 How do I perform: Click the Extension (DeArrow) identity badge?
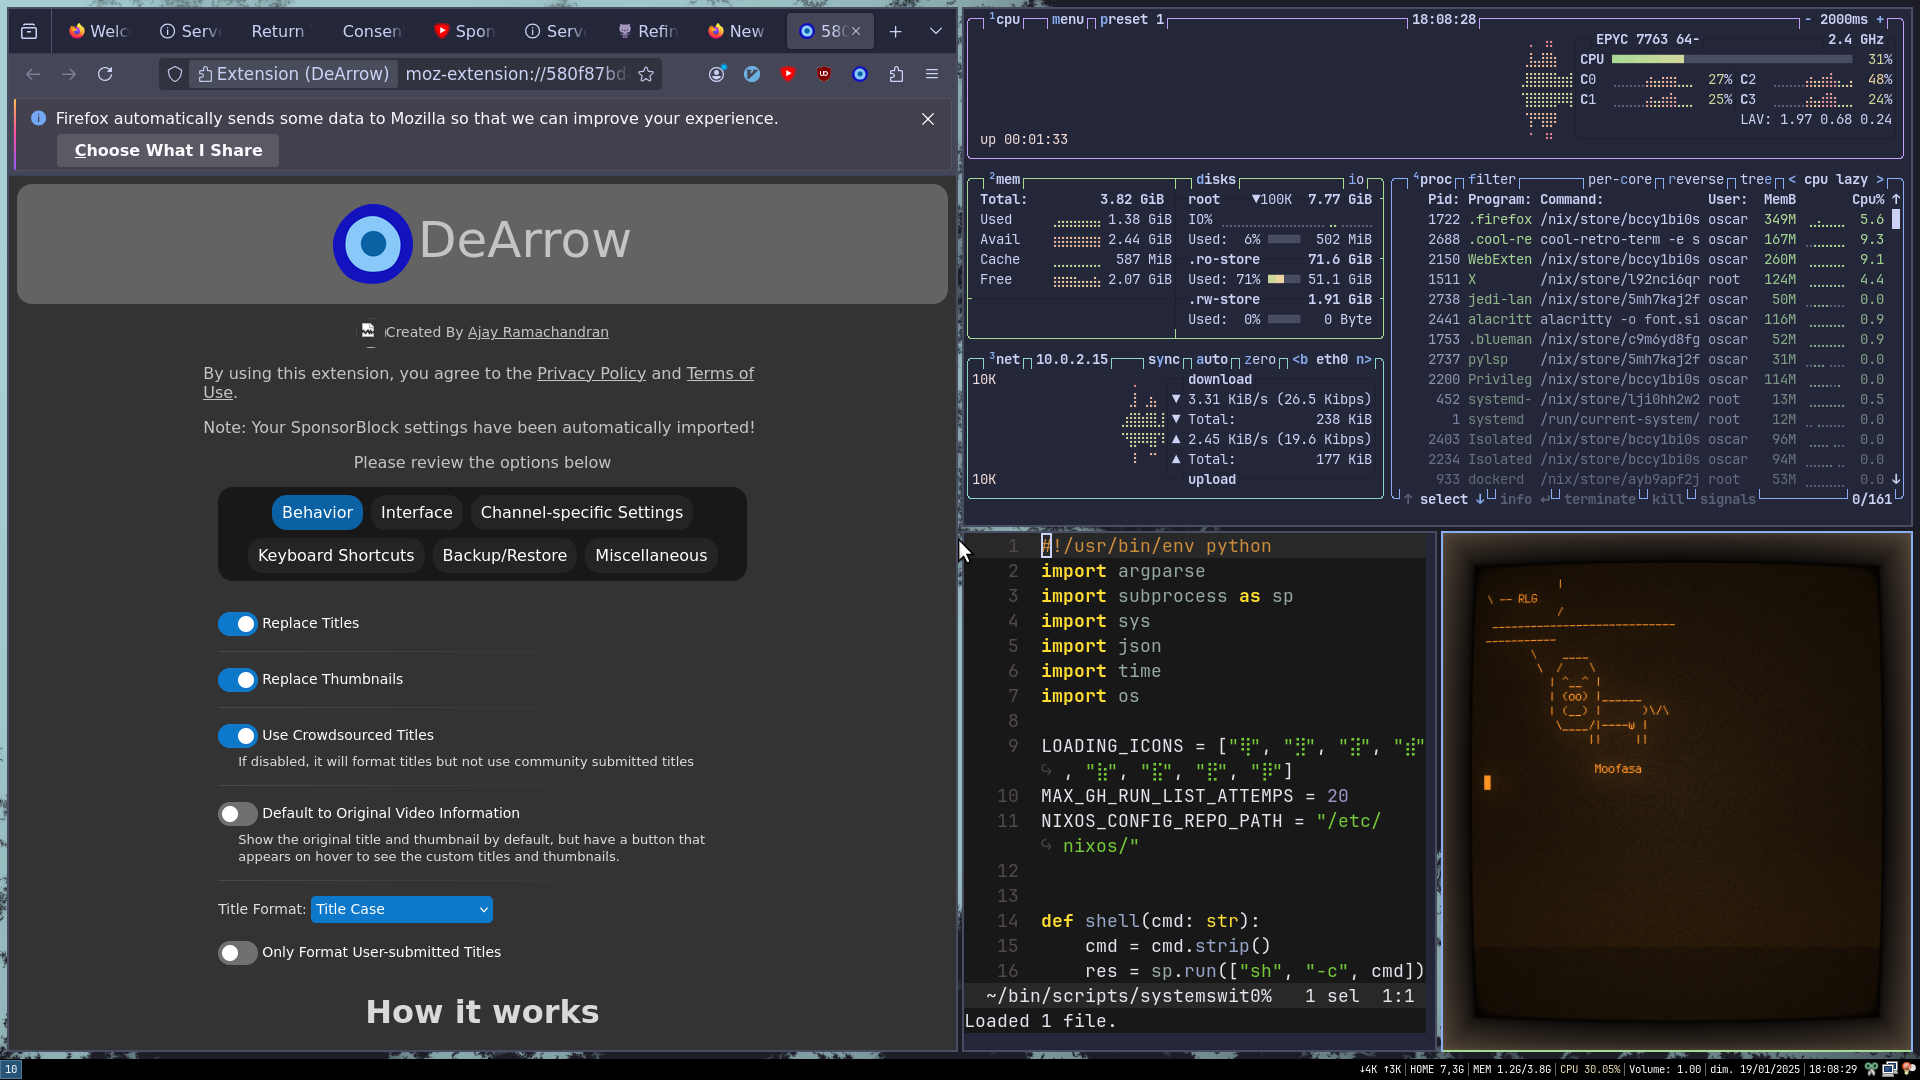coord(293,74)
